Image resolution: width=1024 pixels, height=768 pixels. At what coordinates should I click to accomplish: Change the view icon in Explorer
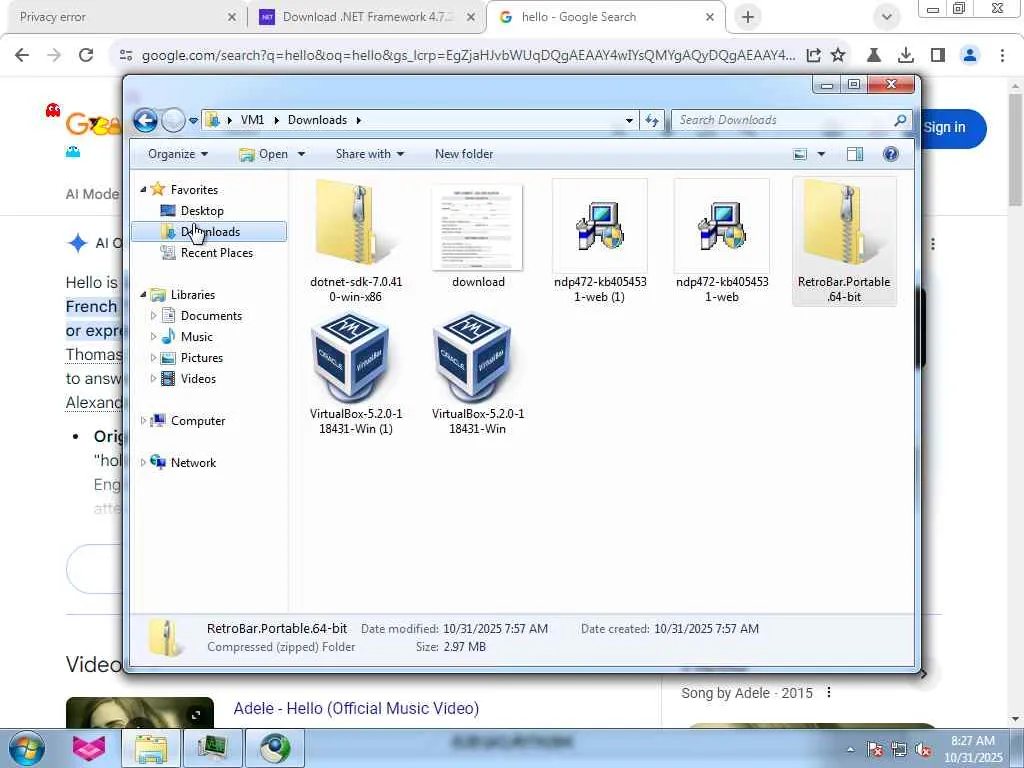(x=800, y=154)
